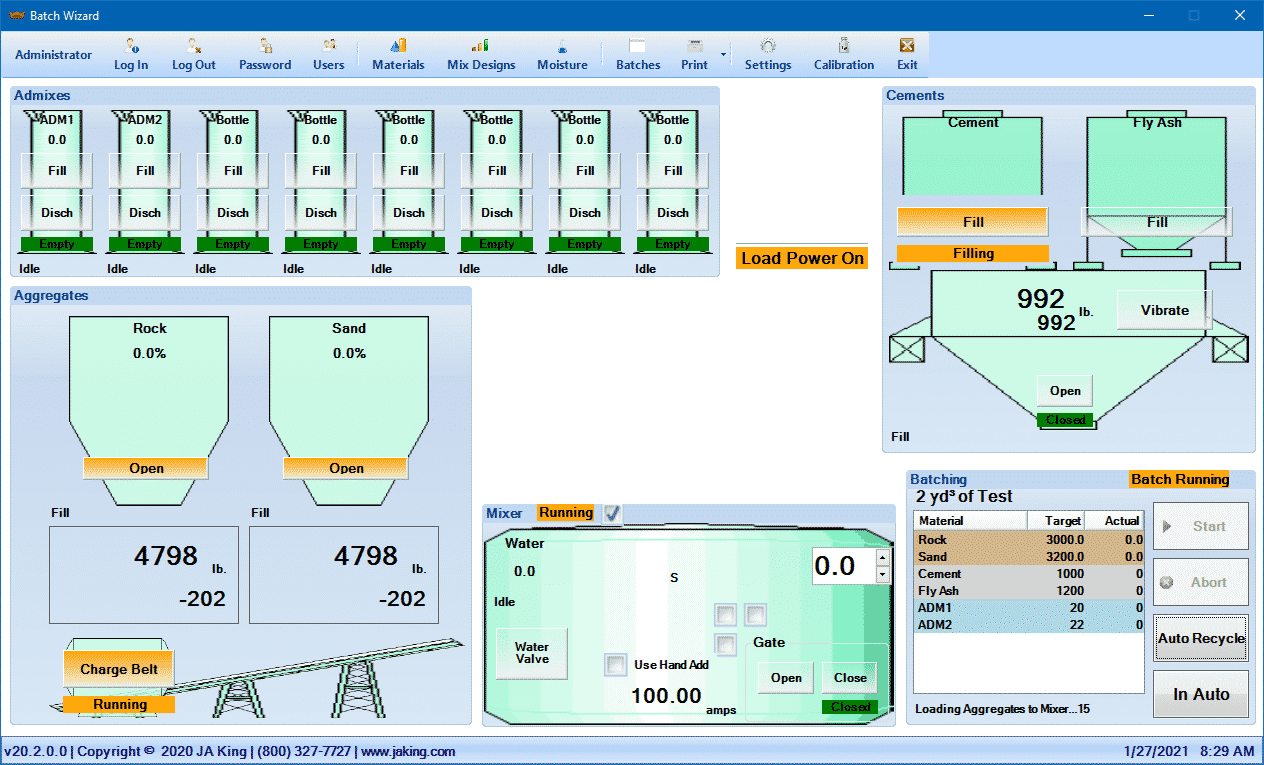Click the Charge Belt button

pyautogui.click(x=118, y=667)
